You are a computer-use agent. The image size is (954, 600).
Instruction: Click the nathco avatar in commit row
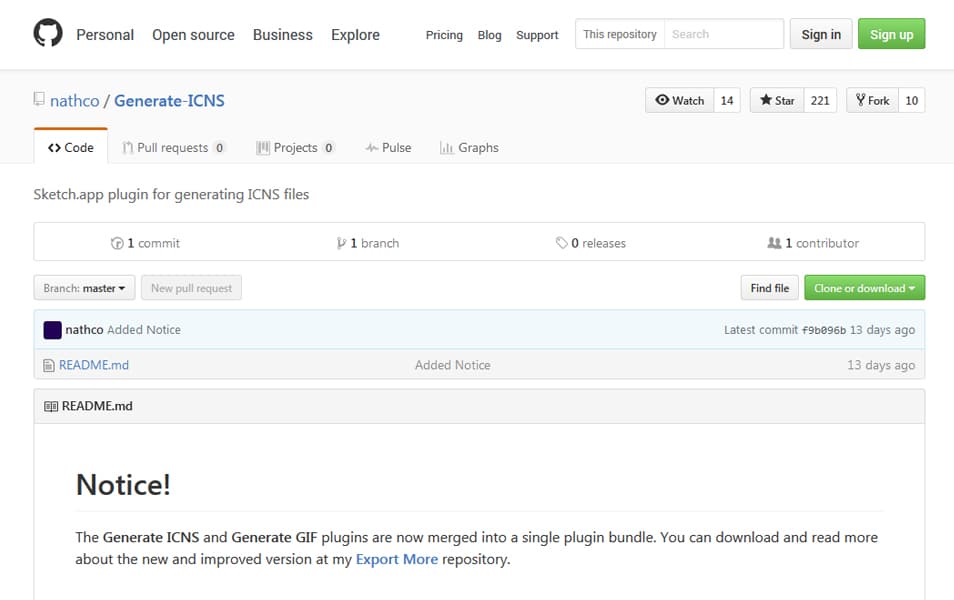pyautogui.click(x=52, y=330)
